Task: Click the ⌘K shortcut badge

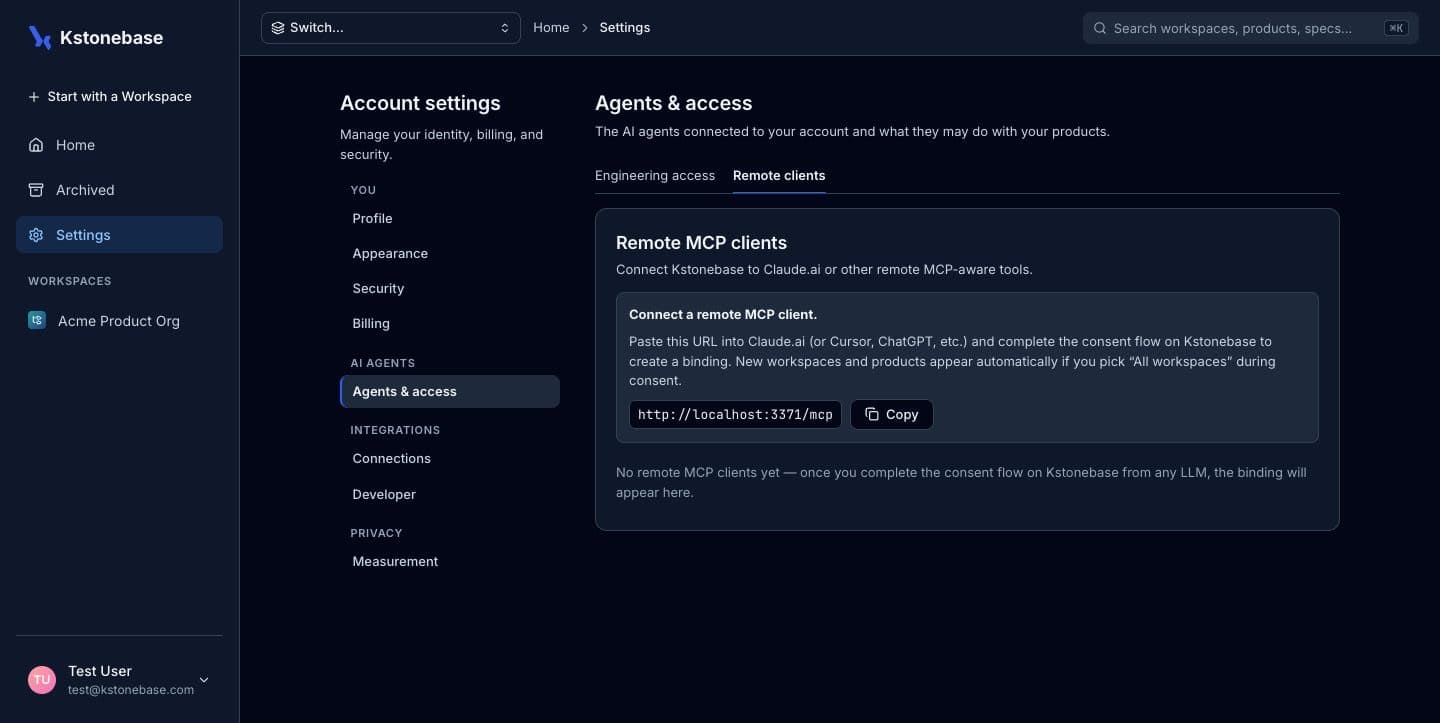Action: (1396, 28)
